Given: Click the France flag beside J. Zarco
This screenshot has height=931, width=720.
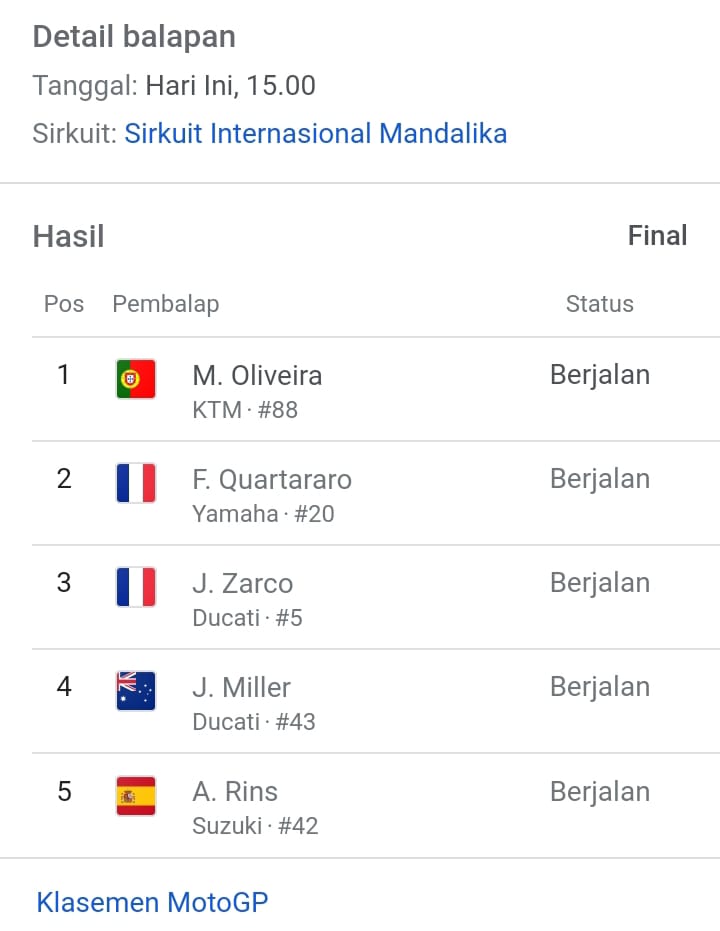Looking at the screenshot, I should click(136, 587).
